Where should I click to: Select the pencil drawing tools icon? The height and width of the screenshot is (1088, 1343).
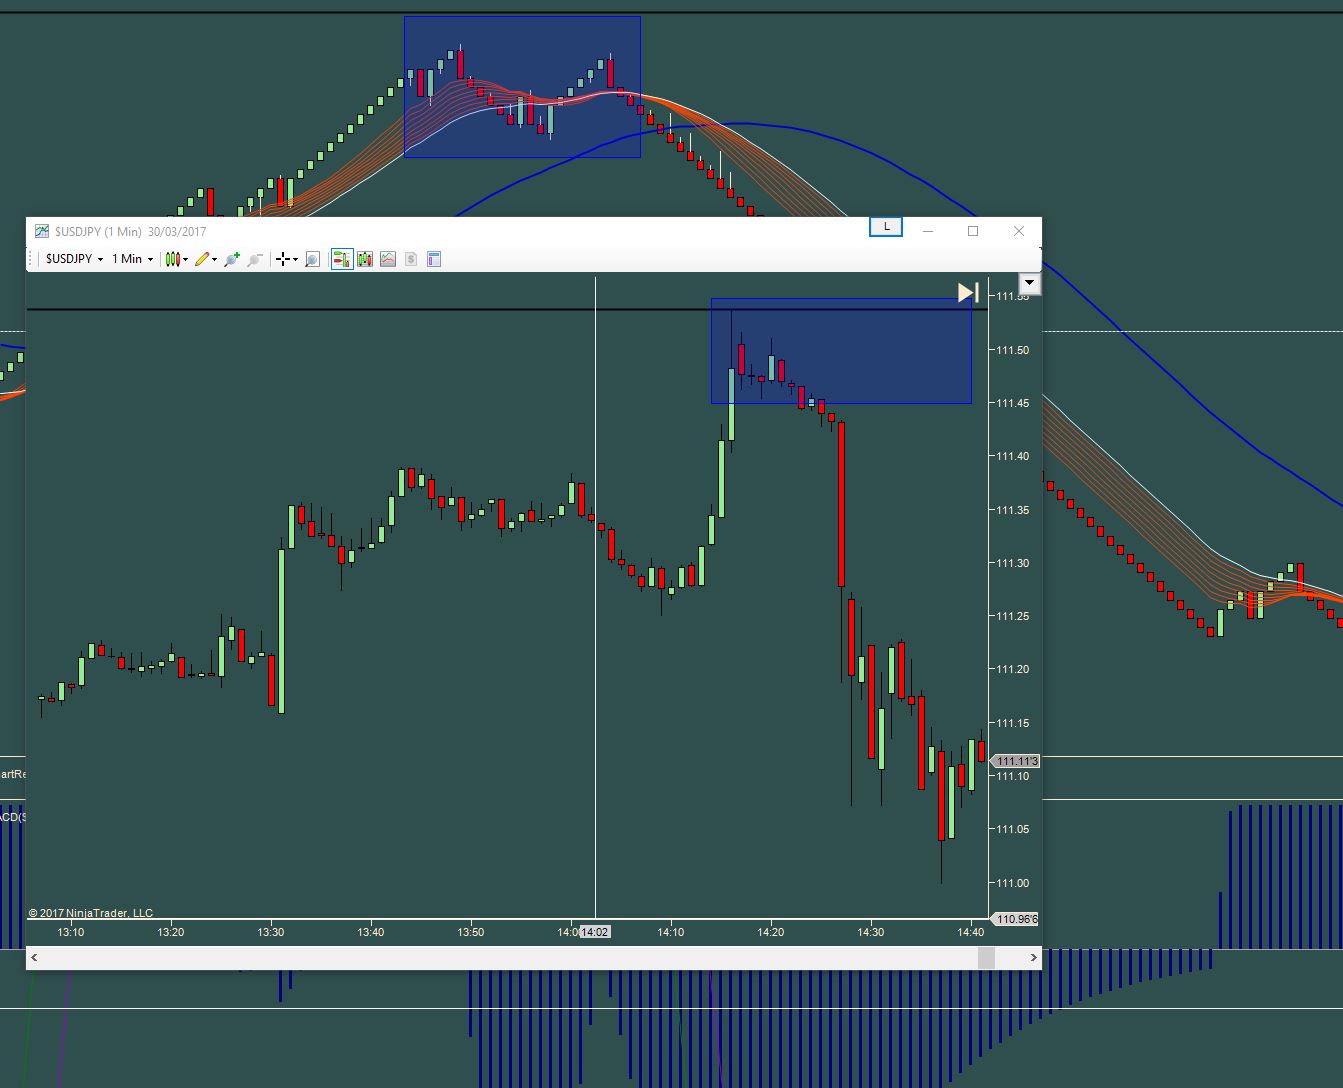click(206, 259)
